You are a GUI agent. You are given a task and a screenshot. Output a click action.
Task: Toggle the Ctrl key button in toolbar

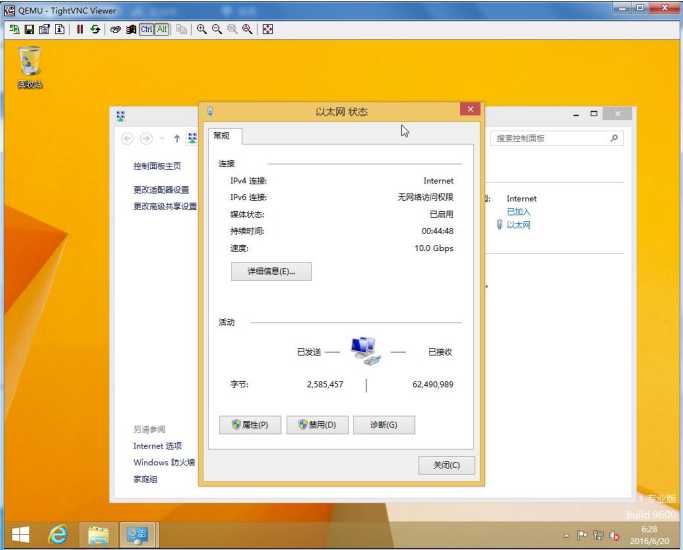point(146,29)
